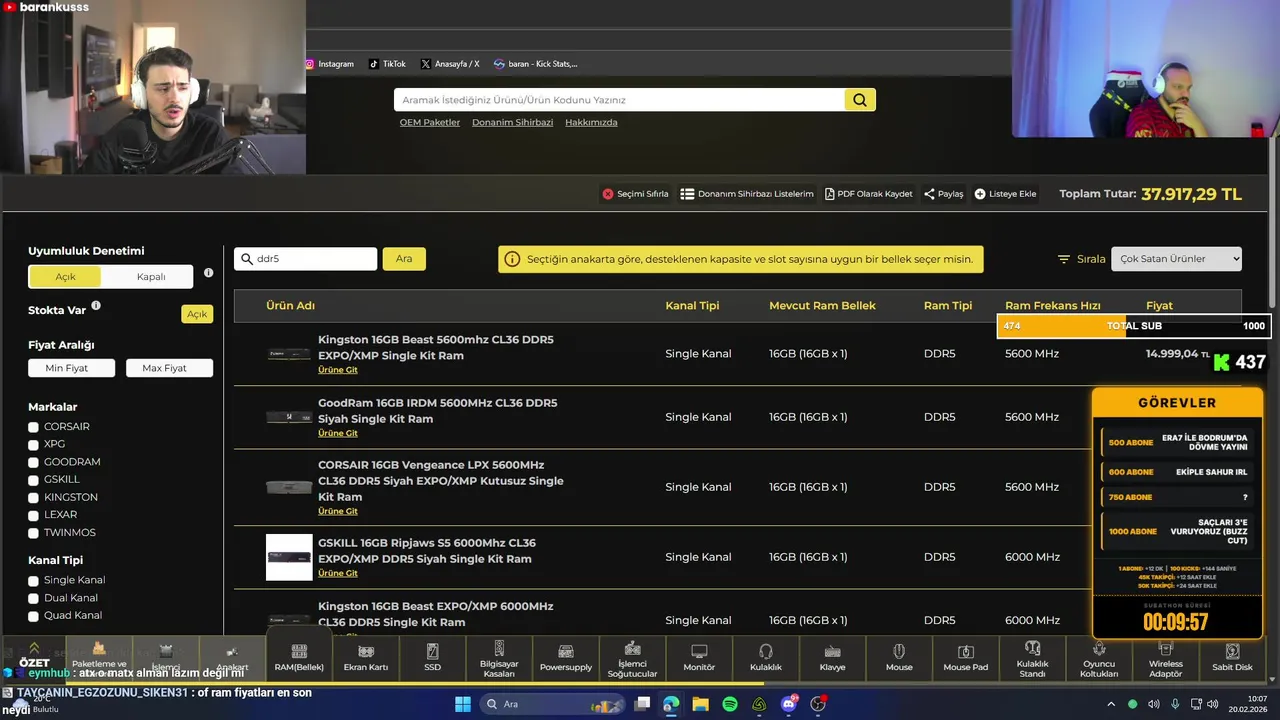The width and height of the screenshot is (1280, 720).
Task: Check the XPG brand checkbox
Action: [34, 445]
